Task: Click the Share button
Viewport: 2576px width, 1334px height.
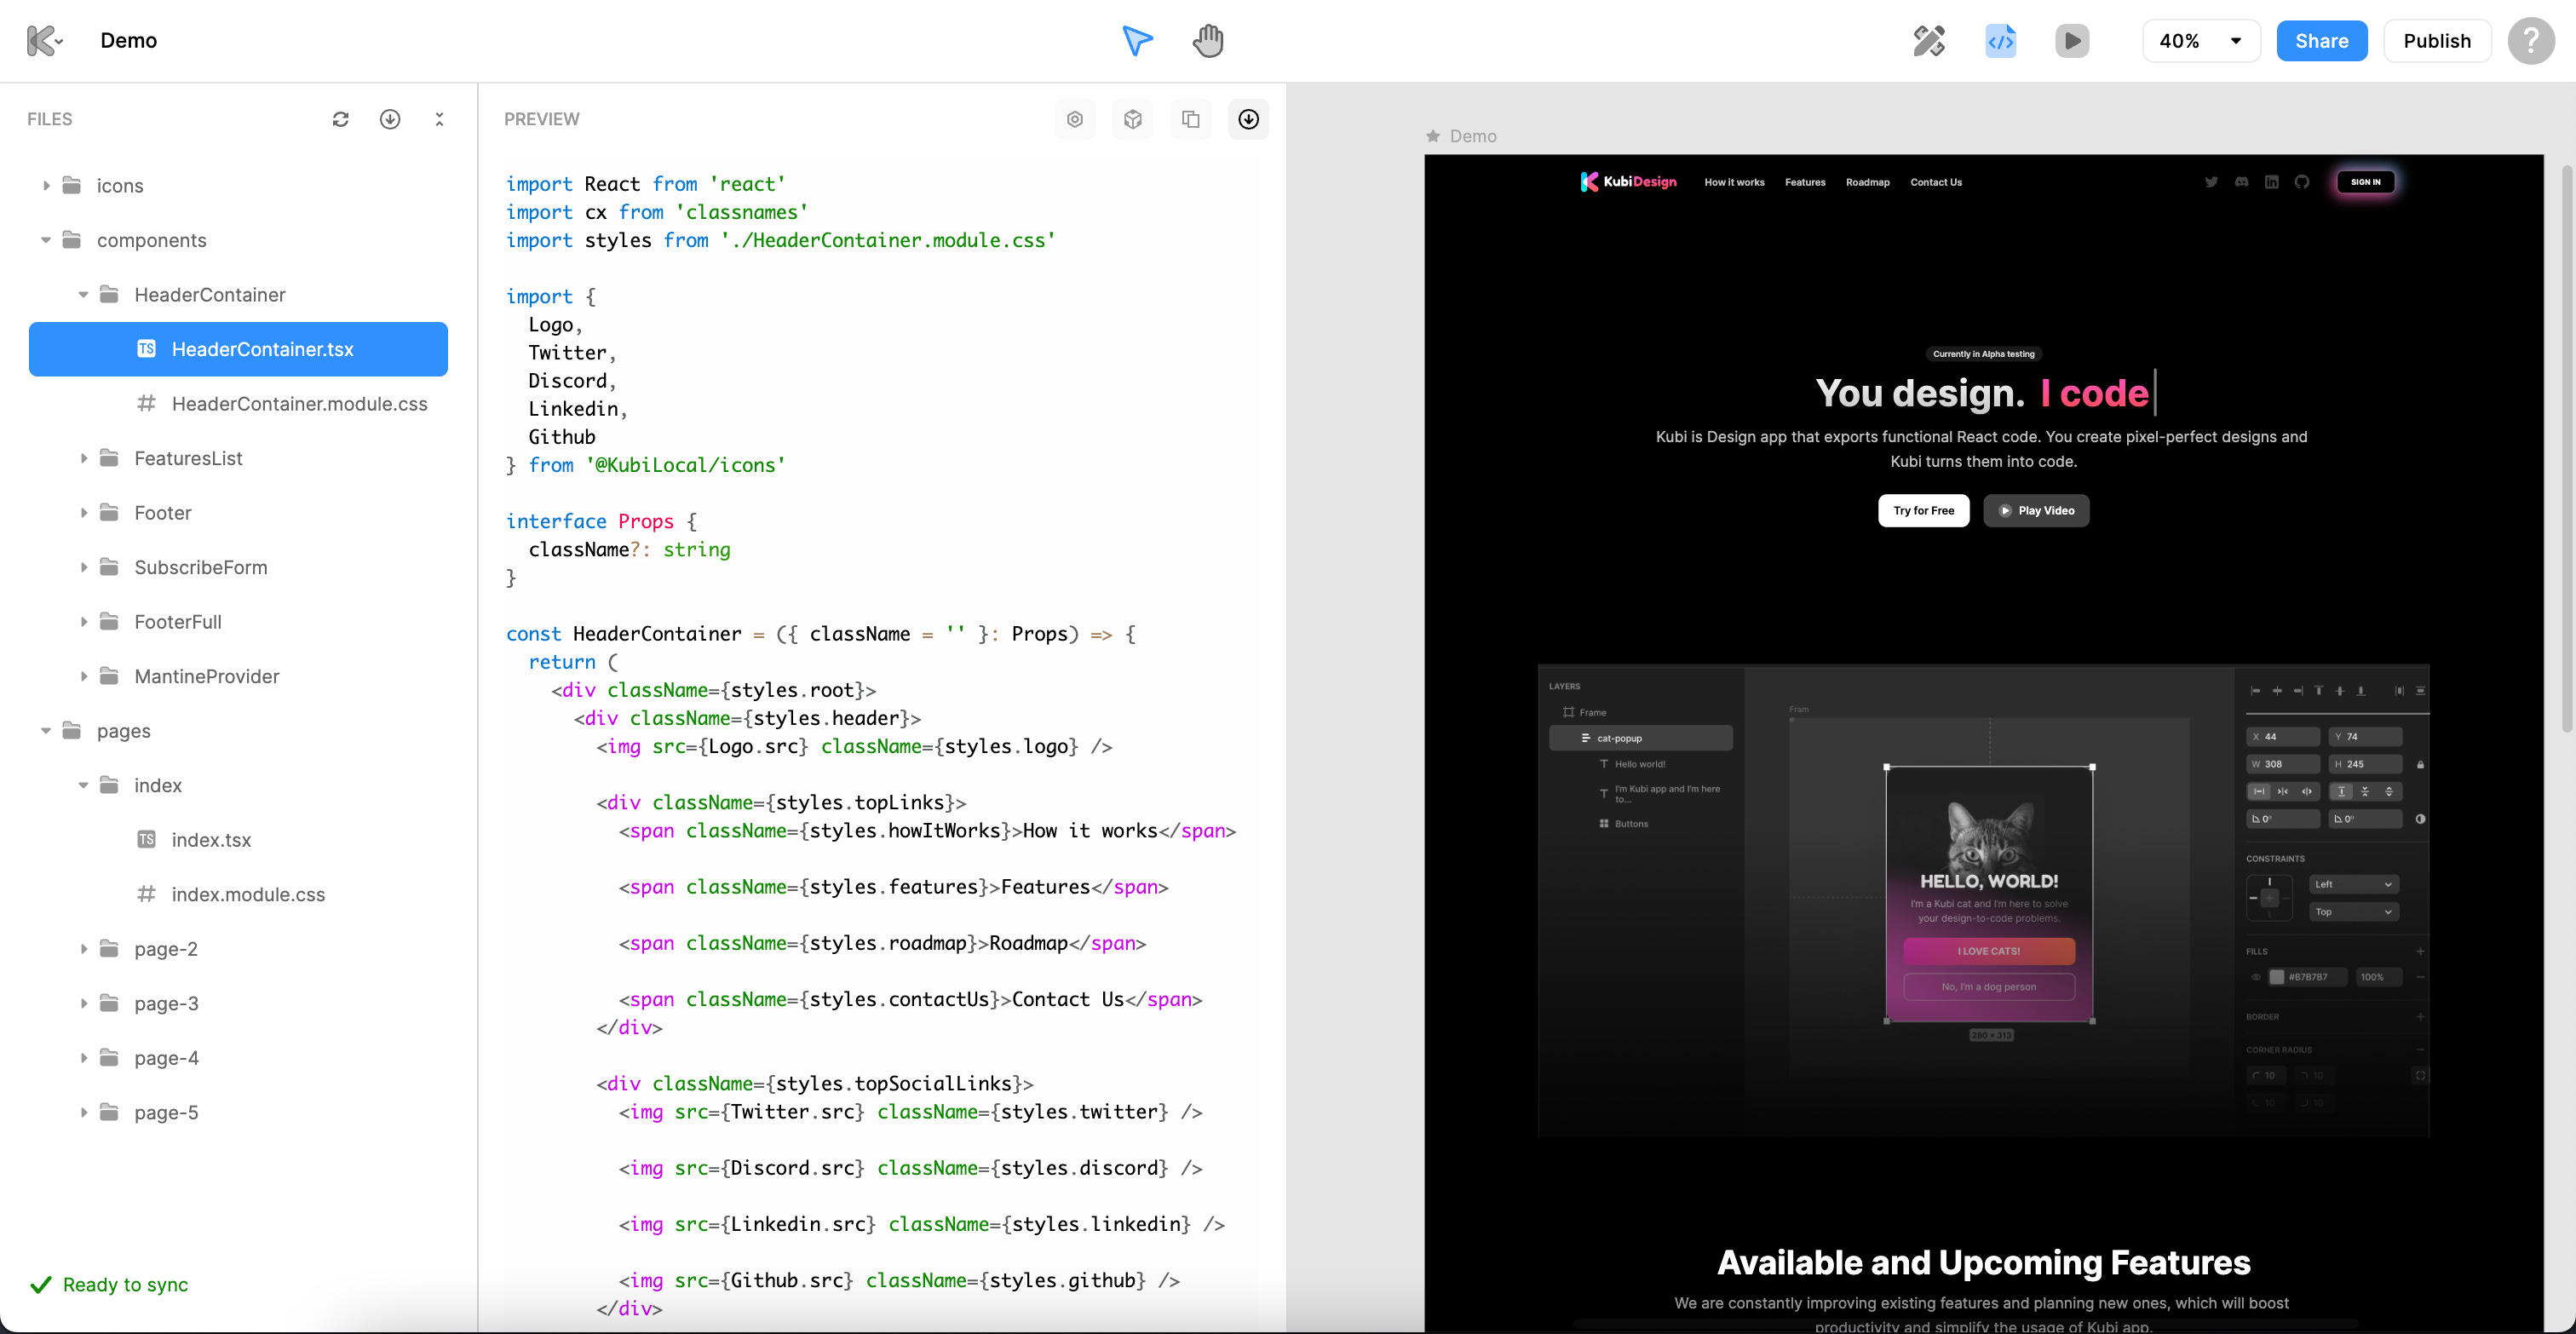Action: coord(2321,41)
